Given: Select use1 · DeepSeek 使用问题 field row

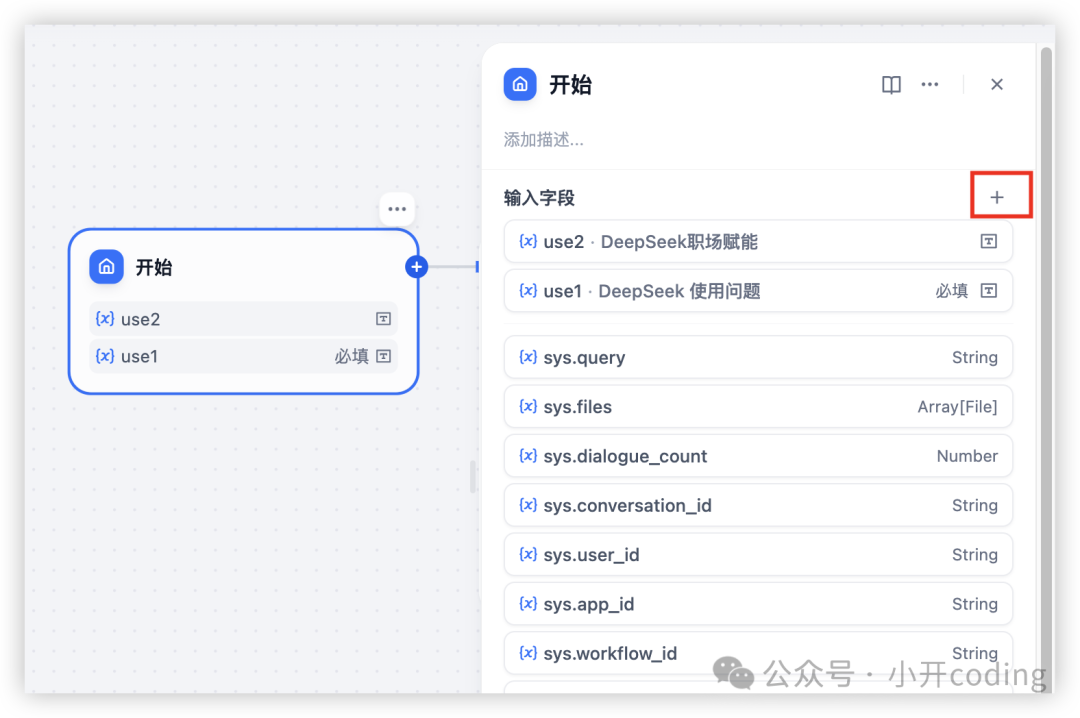Looking at the screenshot, I should click(x=758, y=291).
